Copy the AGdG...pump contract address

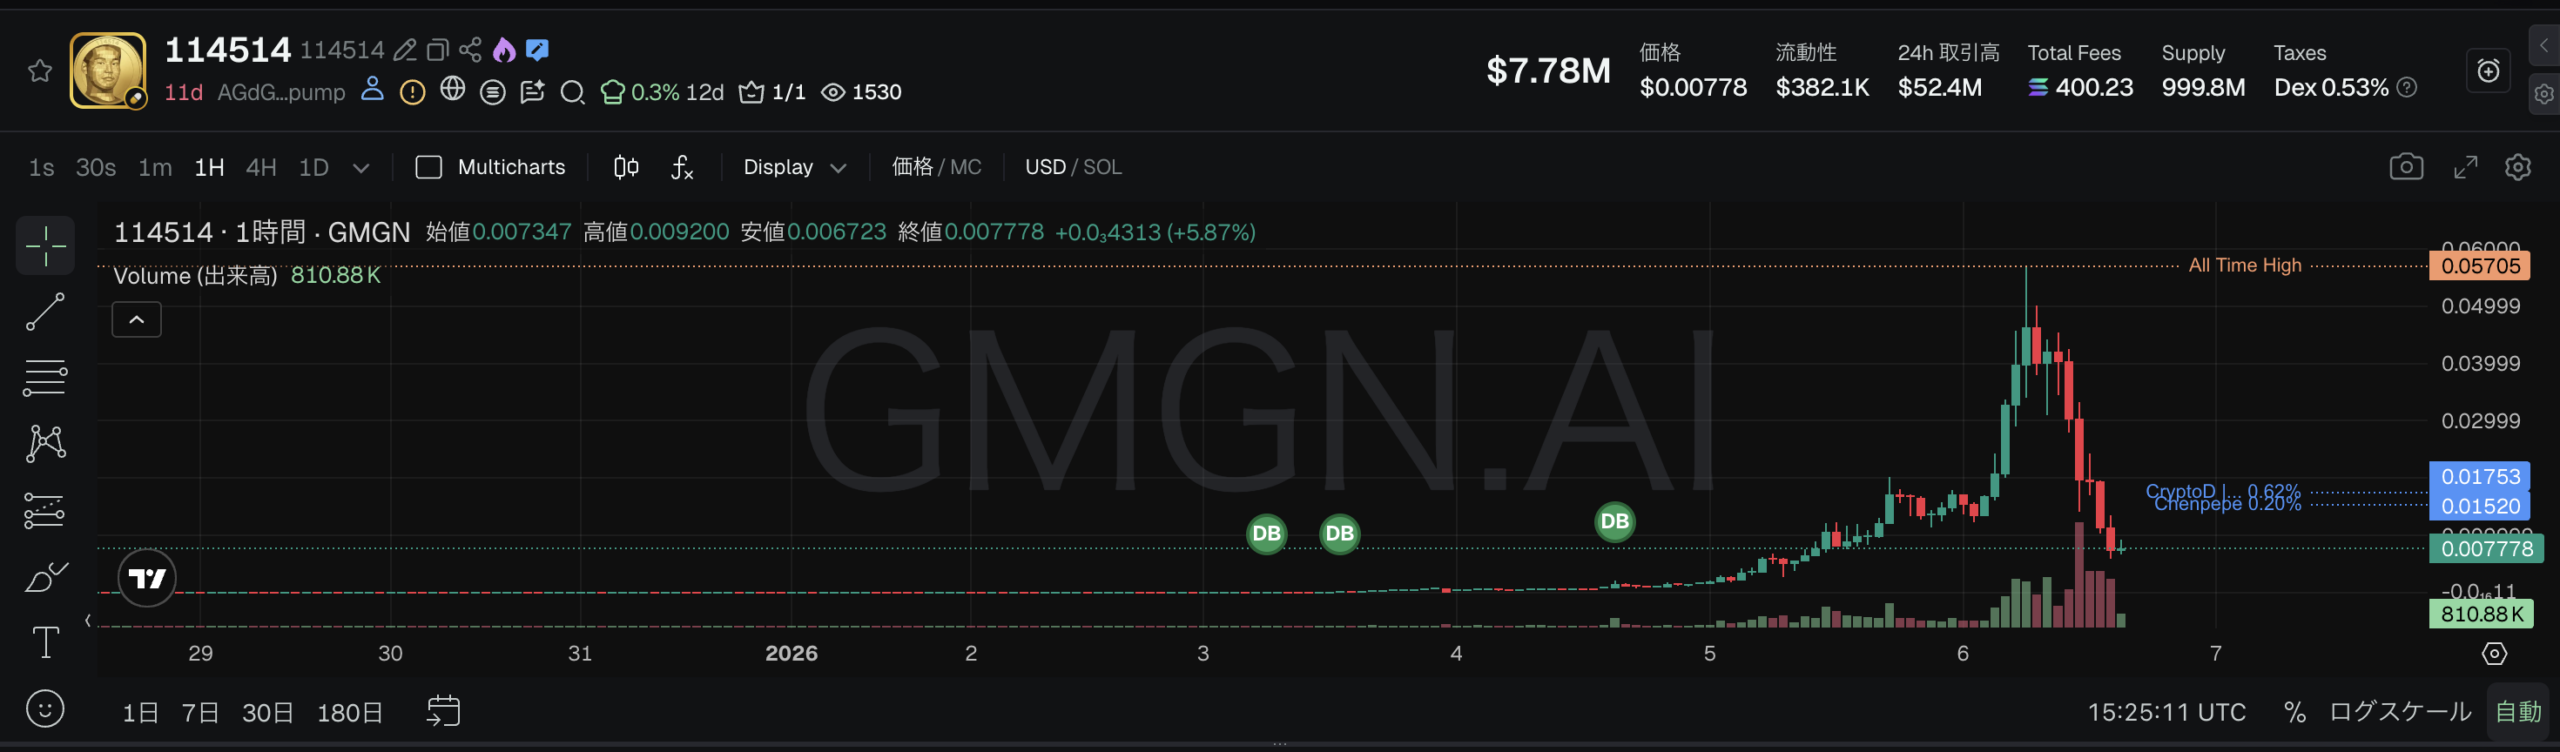pyautogui.click(x=281, y=92)
